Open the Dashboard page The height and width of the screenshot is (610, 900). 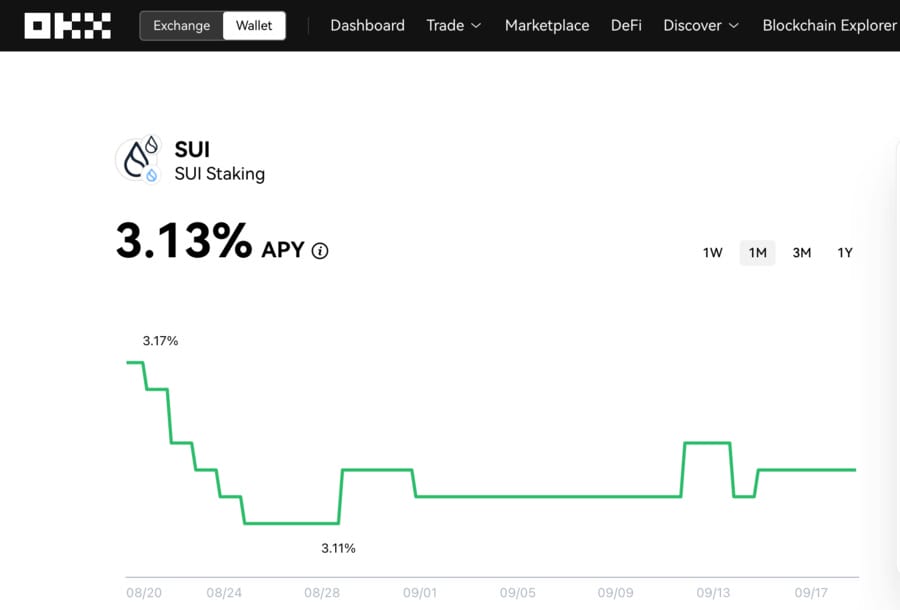pos(367,26)
